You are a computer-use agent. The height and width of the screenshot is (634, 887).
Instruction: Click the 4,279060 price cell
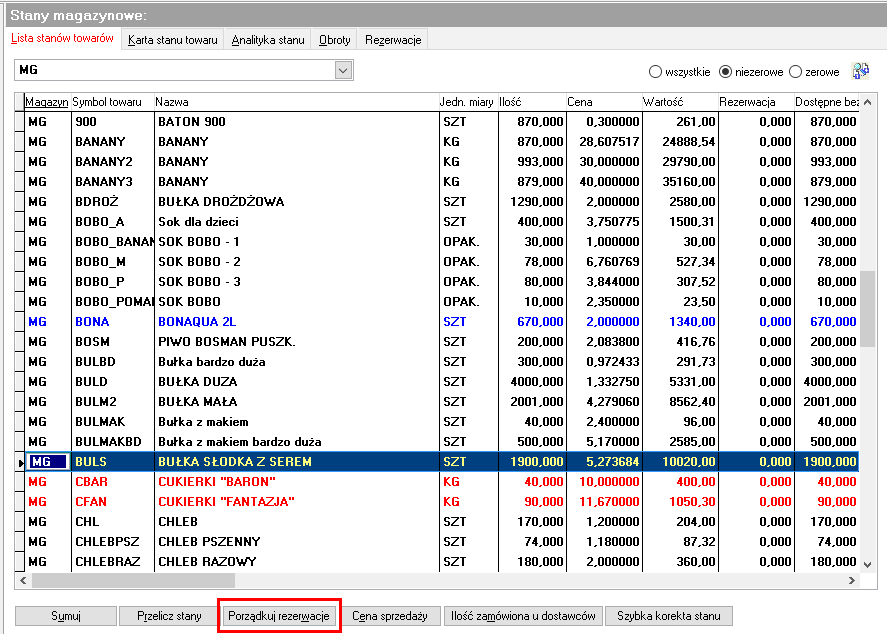(604, 402)
